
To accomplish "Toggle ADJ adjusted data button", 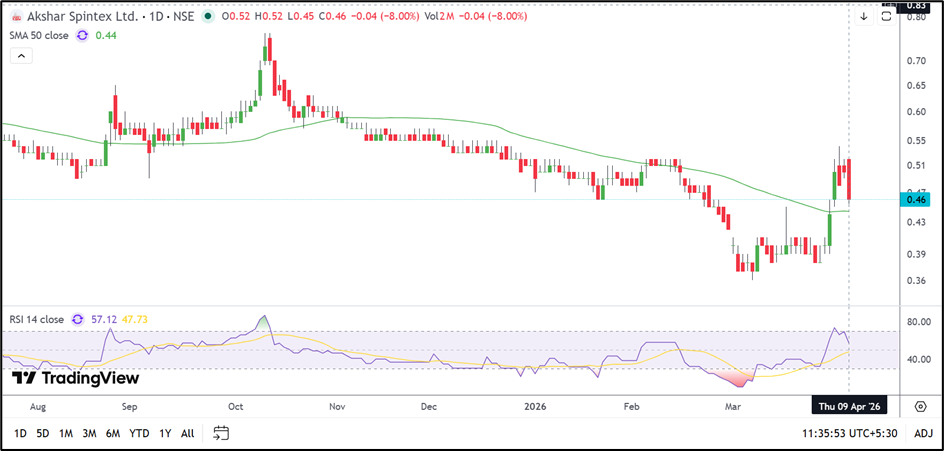I will pyautogui.click(x=923, y=433).
